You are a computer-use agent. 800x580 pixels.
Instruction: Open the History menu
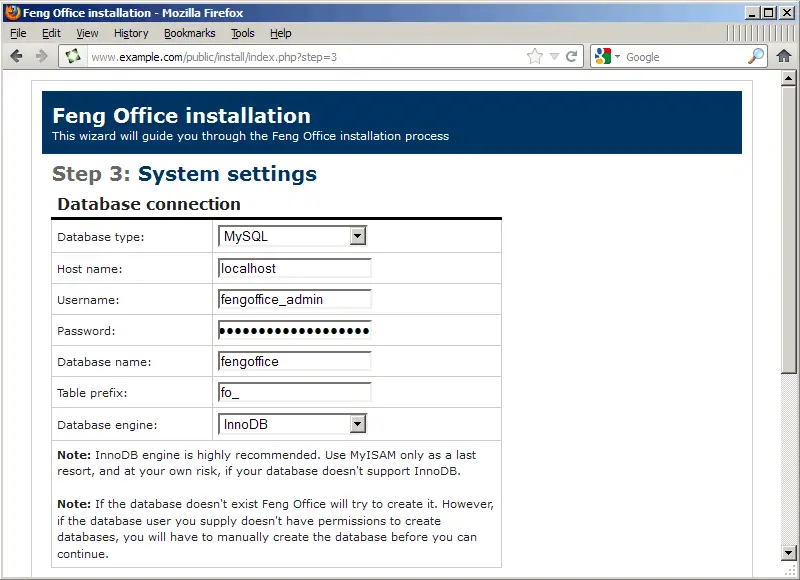[x=131, y=33]
